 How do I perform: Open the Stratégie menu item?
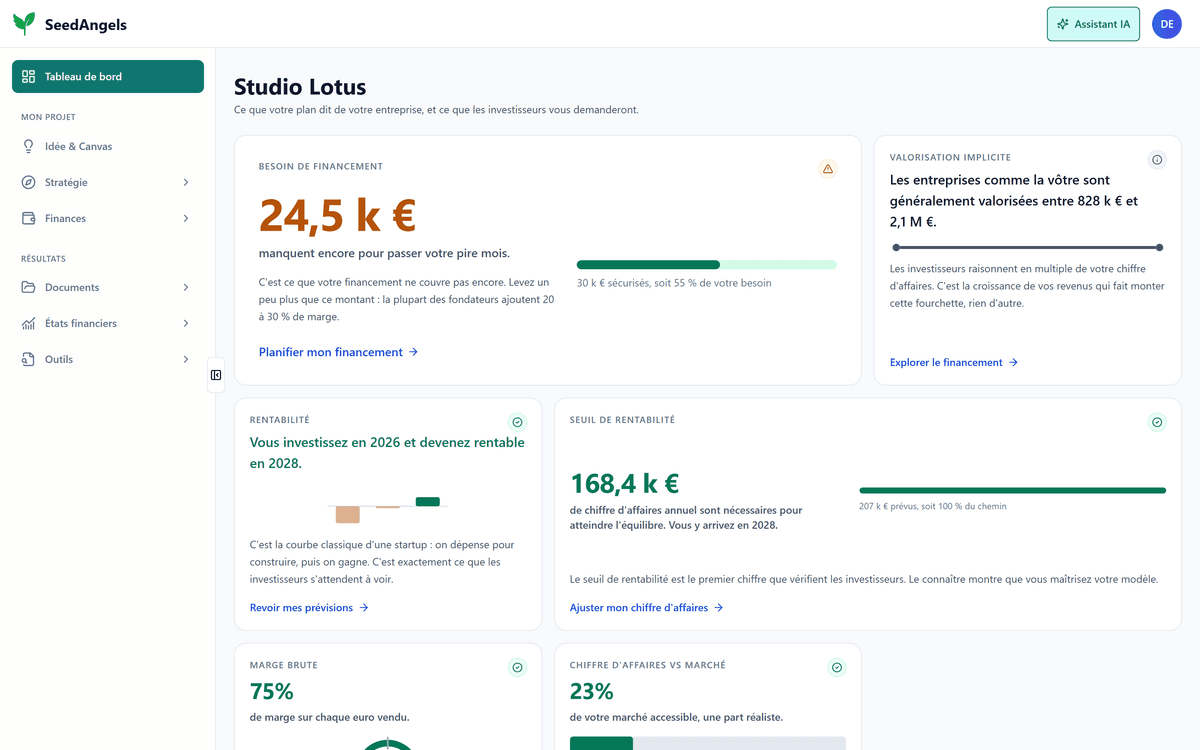tap(108, 182)
